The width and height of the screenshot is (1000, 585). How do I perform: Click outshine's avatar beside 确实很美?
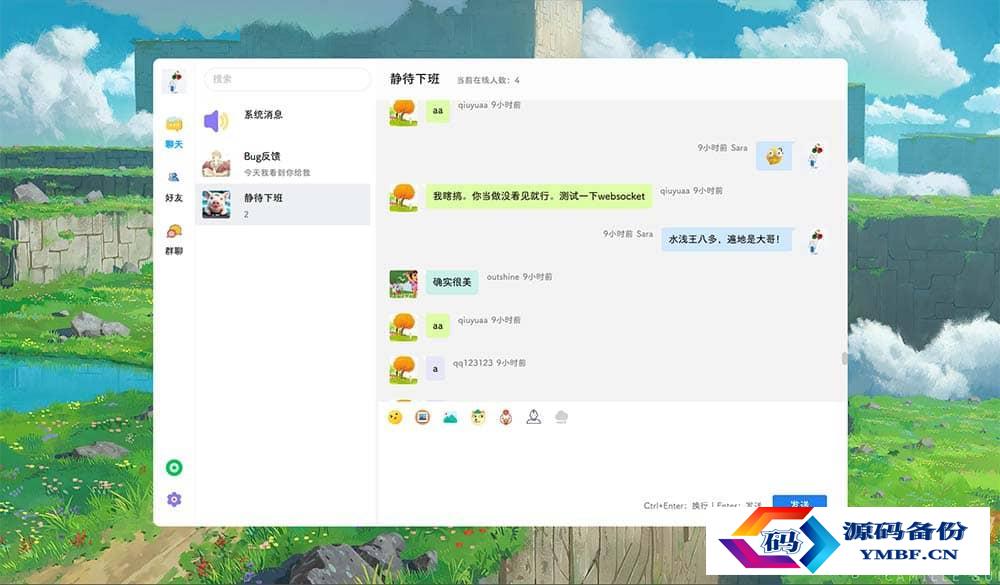coord(404,283)
